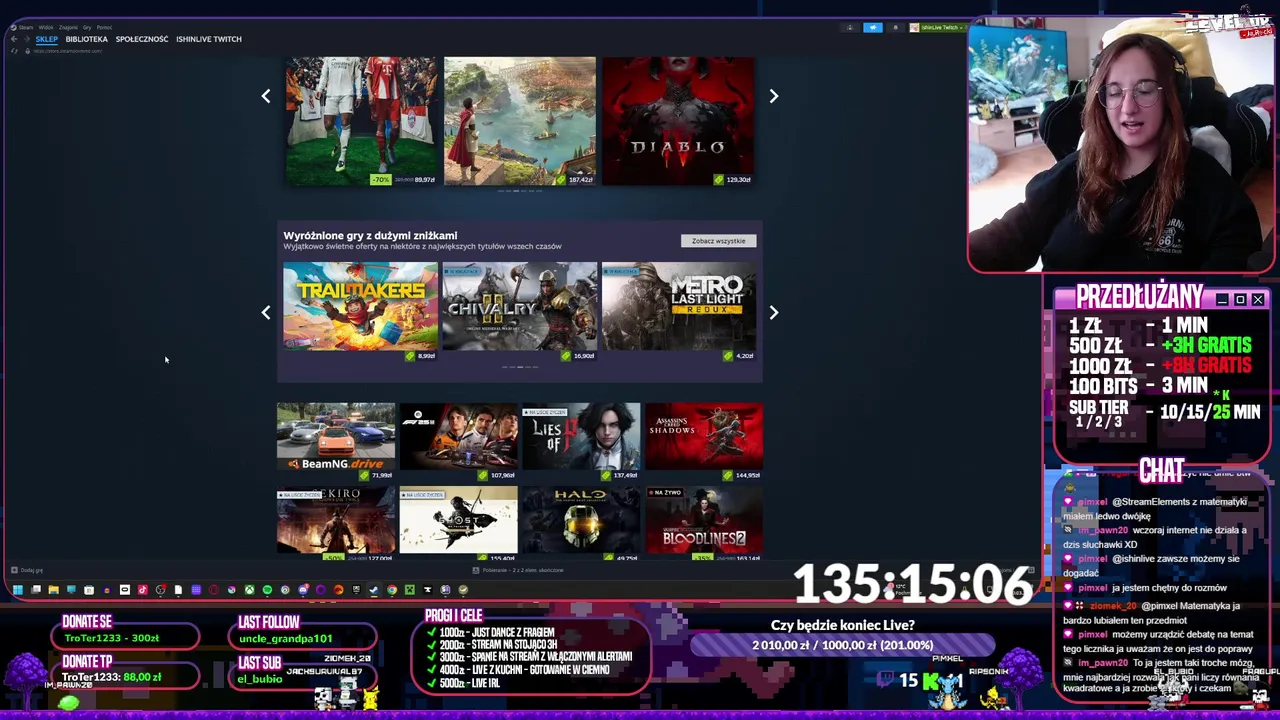Screen dimensions: 1280x720
Task: Open the ISHINLIVE TWITCH profile tab
Action: pyautogui.click(x=209, y=39)
